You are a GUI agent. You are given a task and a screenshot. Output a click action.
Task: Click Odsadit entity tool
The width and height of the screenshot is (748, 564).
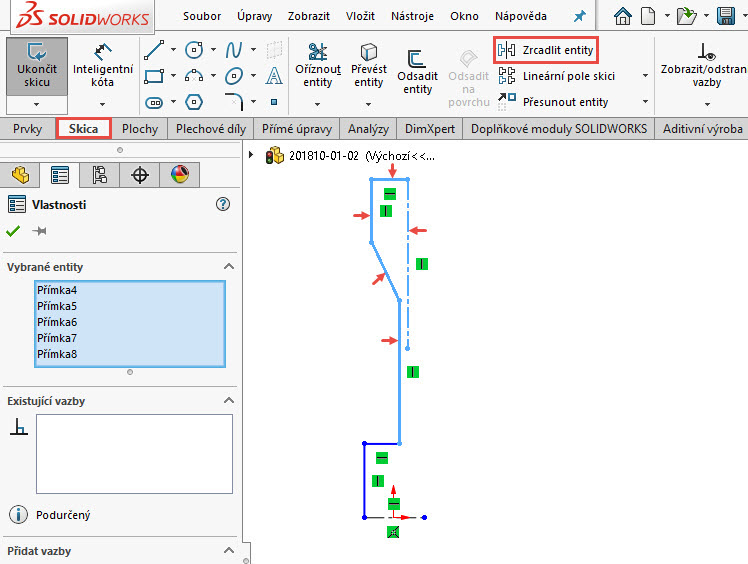tap(417, 73)
